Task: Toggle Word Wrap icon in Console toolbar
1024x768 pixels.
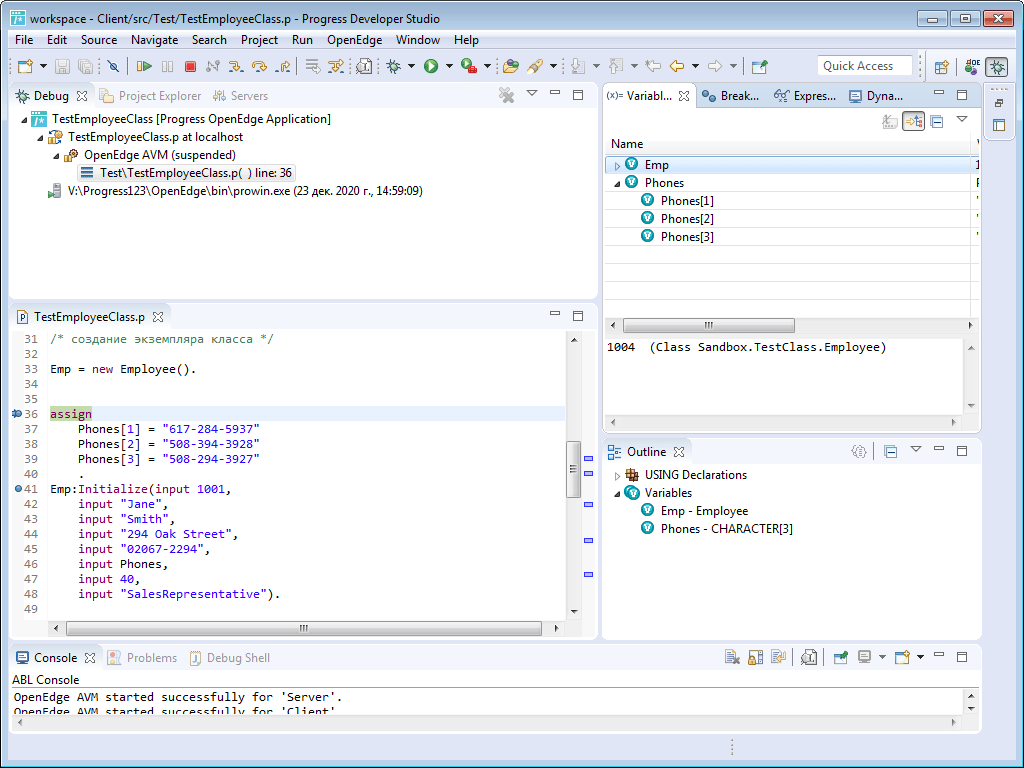Action: pos(778,657)
